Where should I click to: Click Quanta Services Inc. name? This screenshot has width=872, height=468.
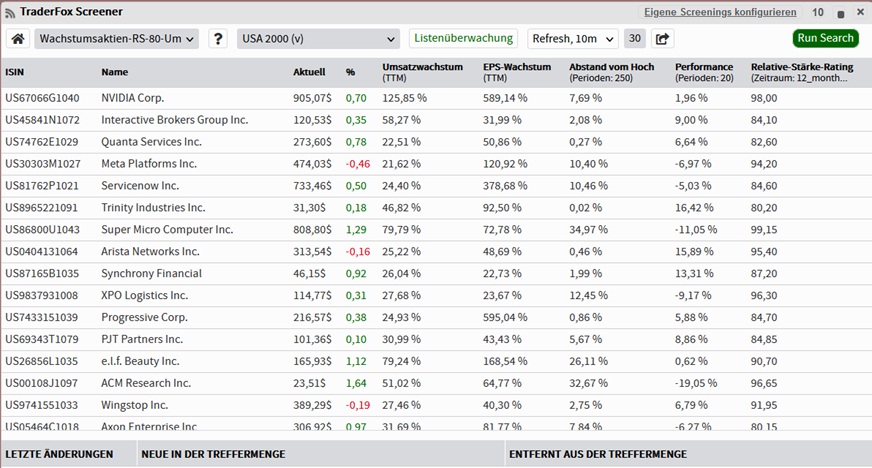(151, 142)
